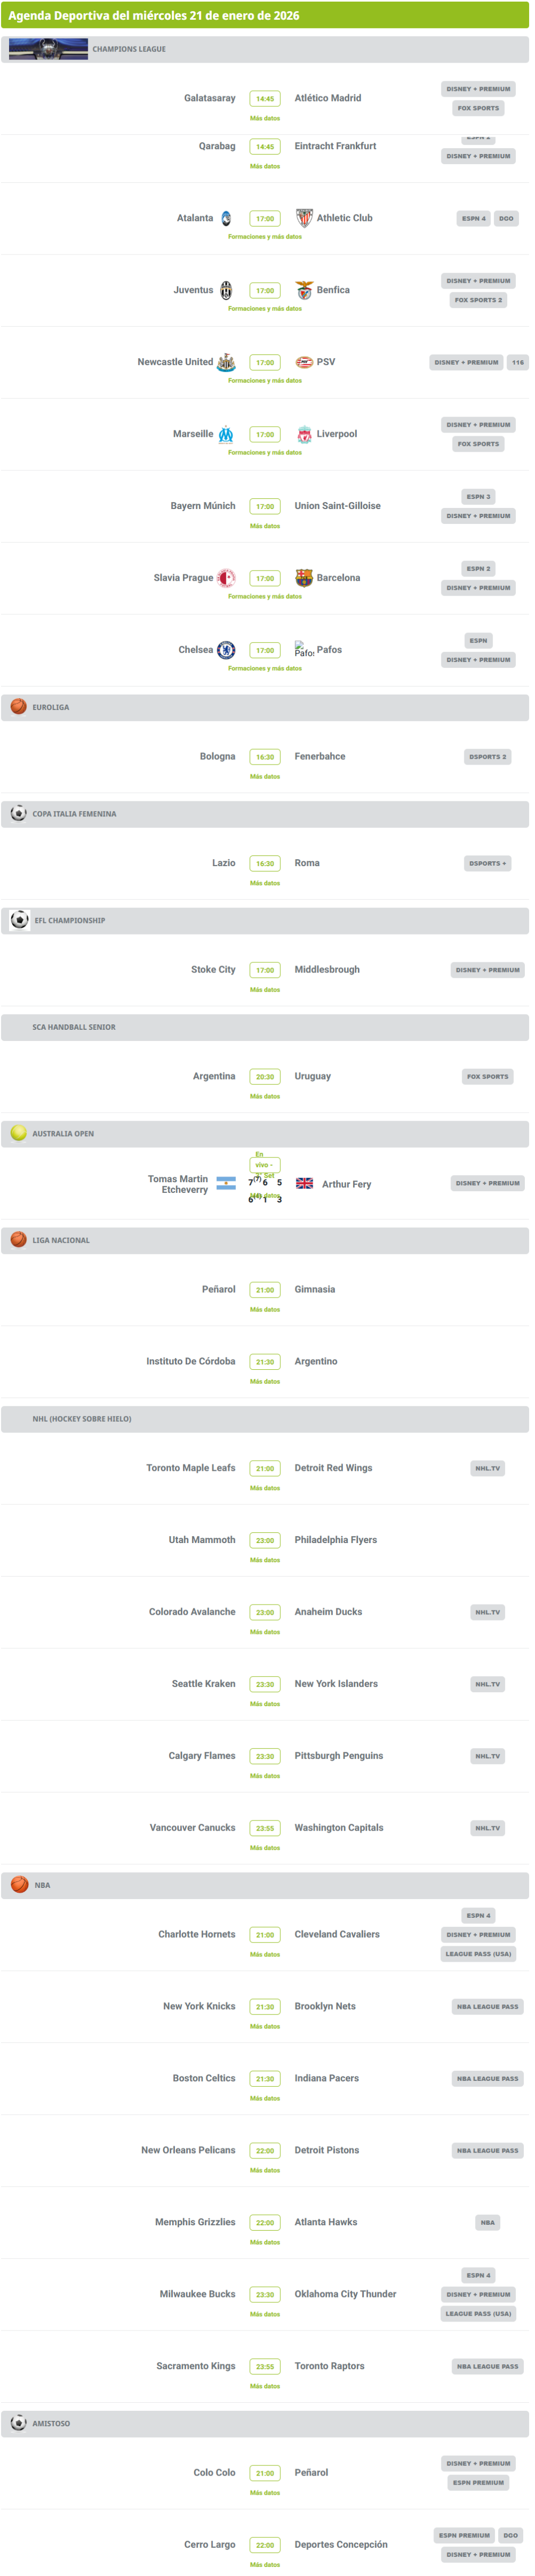Click the Benfica club crest icon
535x2576 pixels.
coord(304,290)
